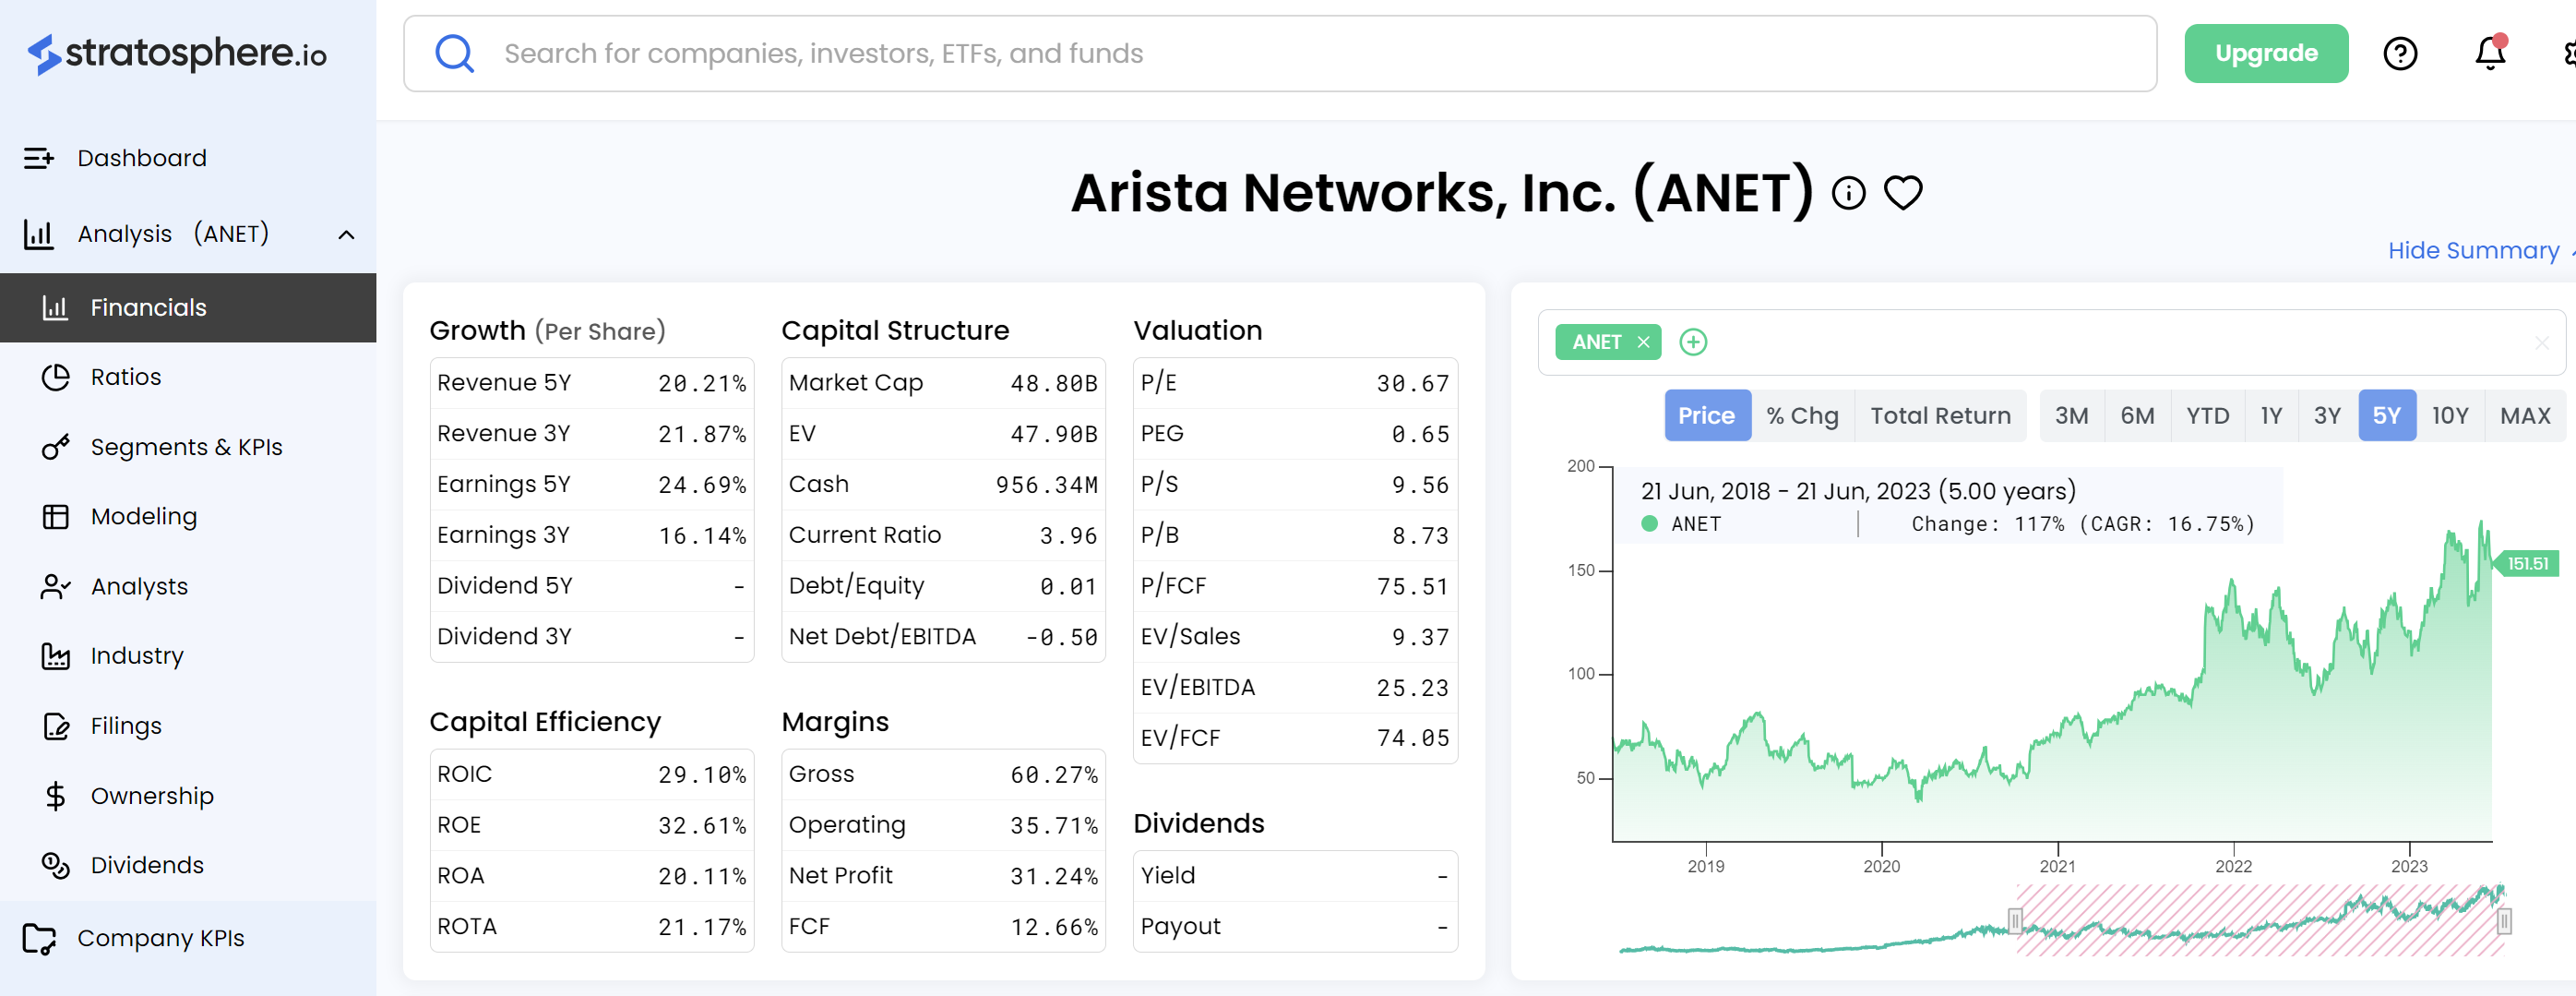Viewport: 2576px width, 996px height.
Task: Add a ticker with the plus circle icon
Action: pyautogui.click(x=1692, y=342)
